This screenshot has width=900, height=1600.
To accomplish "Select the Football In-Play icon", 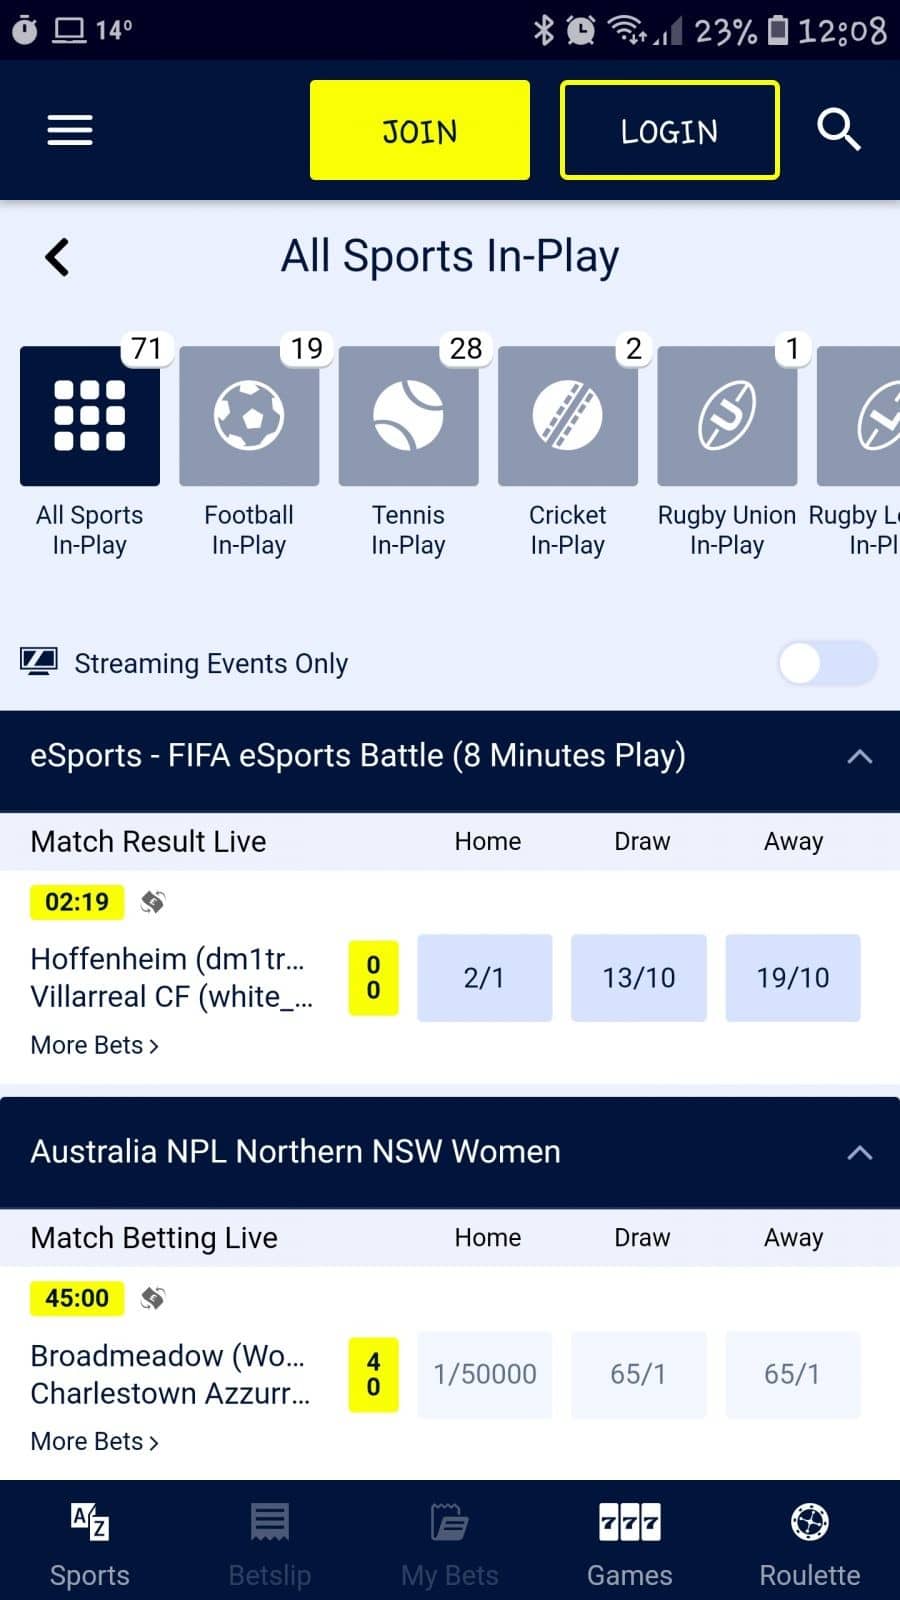I will click(x=249, y=416).
